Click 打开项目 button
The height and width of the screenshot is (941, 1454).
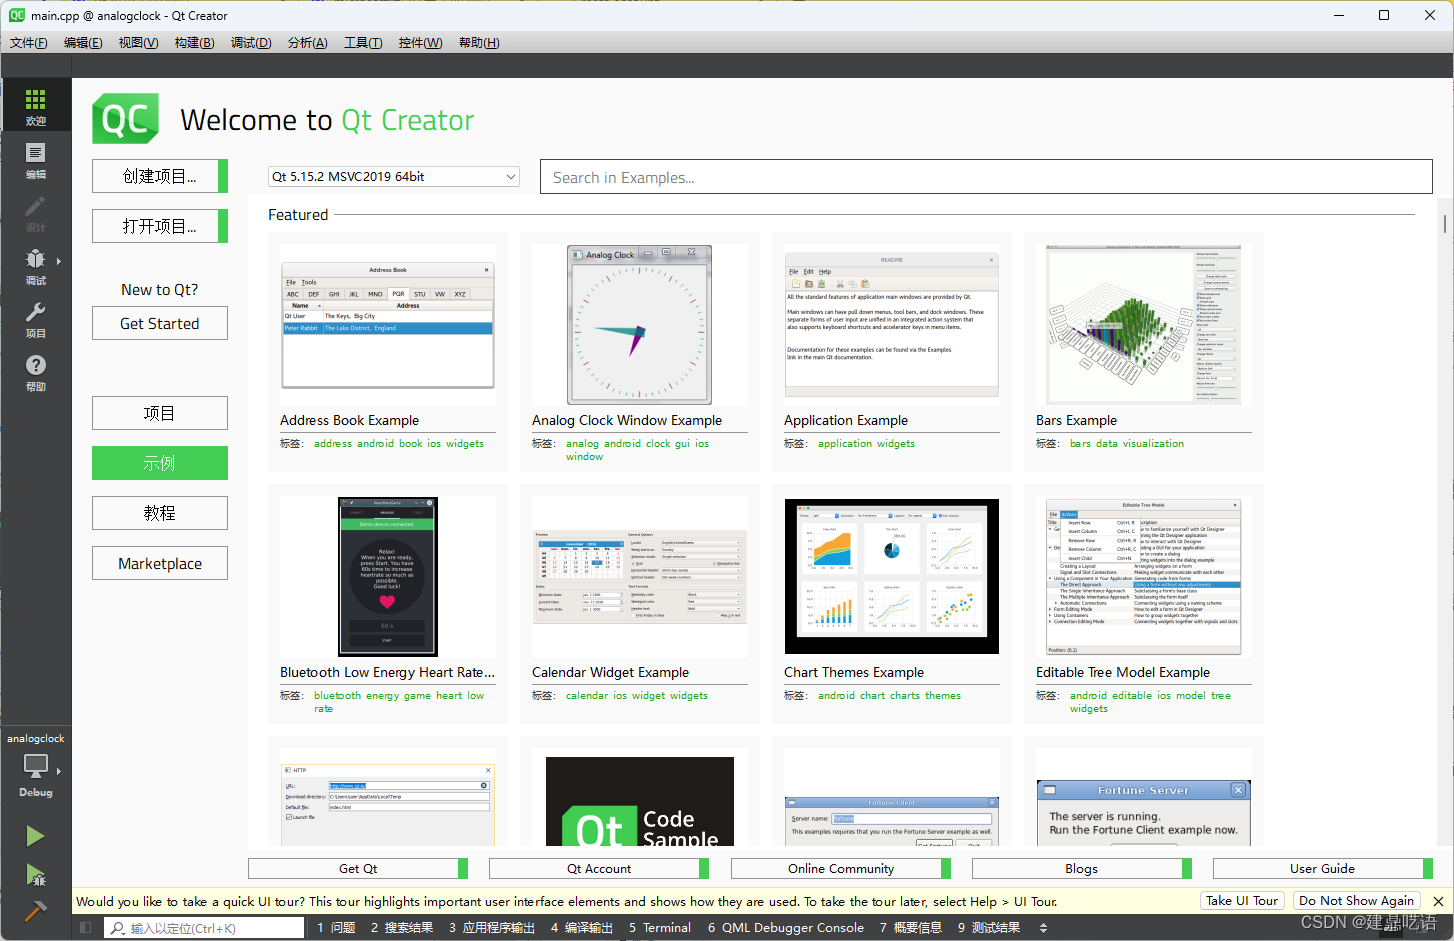(x=160, y=226)
